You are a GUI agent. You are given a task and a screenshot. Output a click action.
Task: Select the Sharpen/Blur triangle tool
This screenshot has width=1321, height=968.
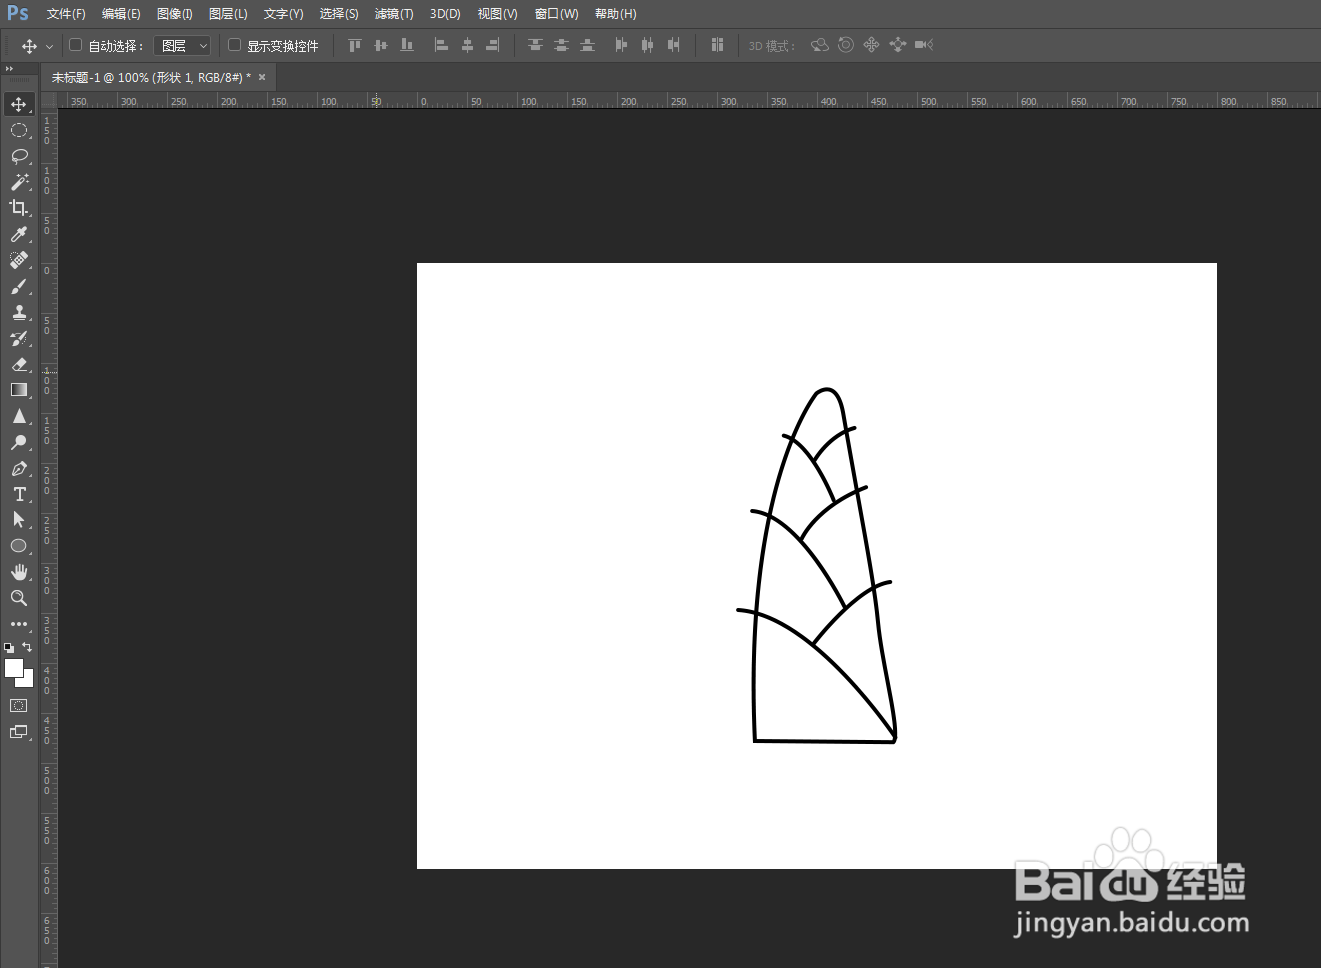(x=19, y=416)
